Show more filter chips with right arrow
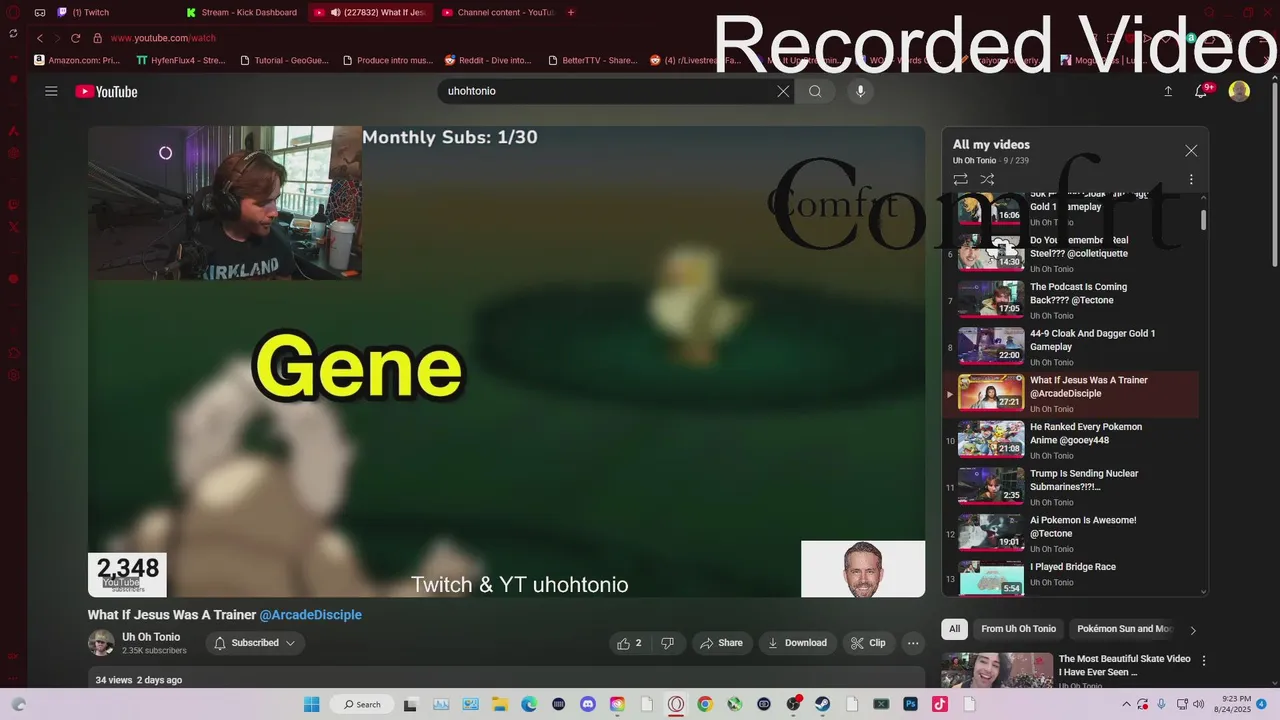Image resolution: width=1280 pixels, height=720 pixels. click(1192, 630)
